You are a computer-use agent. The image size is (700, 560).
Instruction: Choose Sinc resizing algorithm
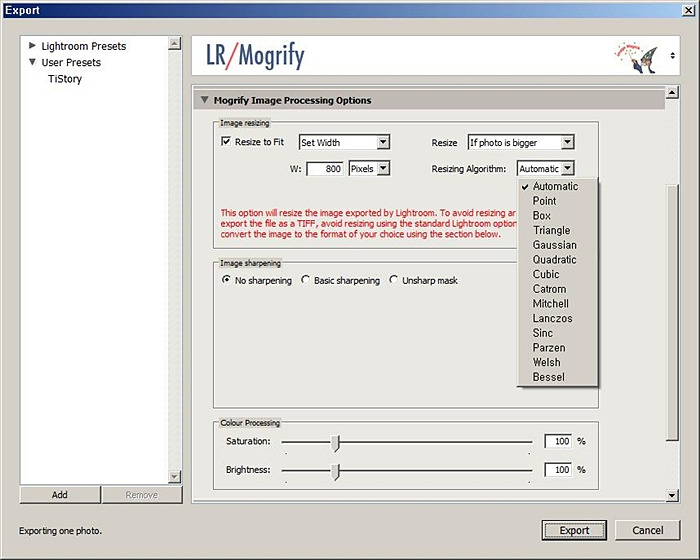tap(557, 333)
